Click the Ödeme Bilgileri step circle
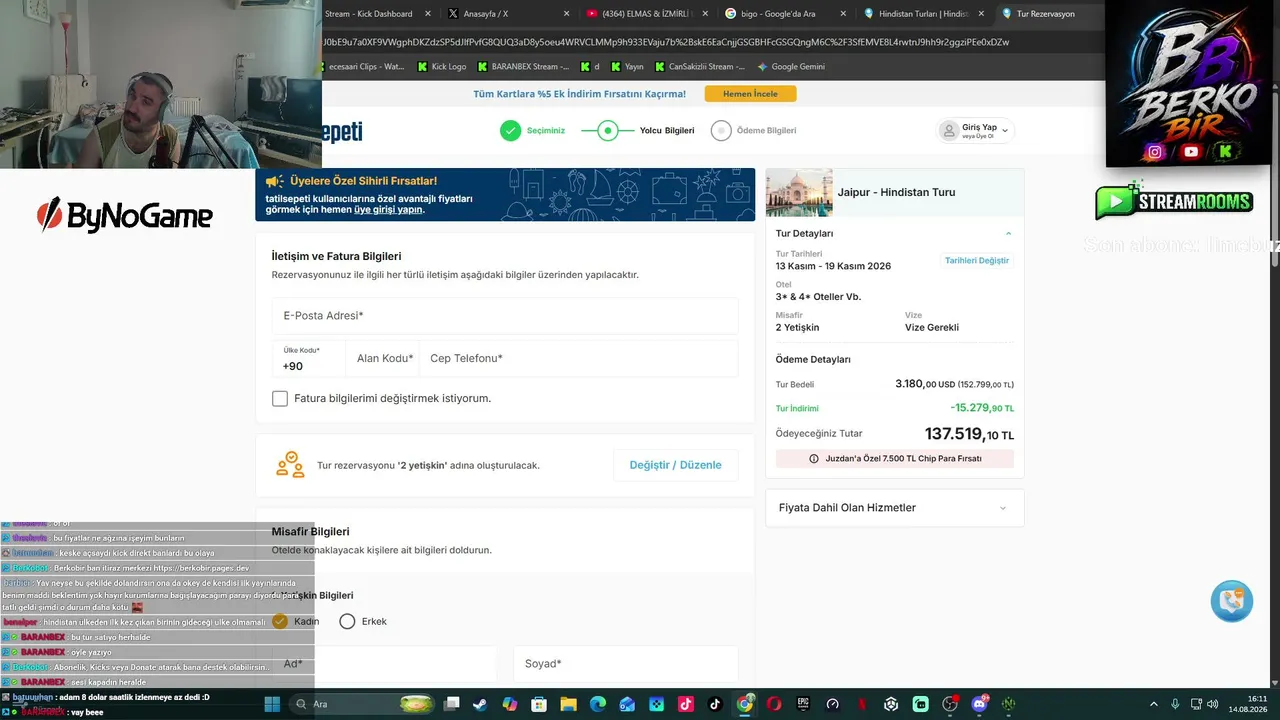Screen dimensions: 1280x720 (x=721, y=130)
